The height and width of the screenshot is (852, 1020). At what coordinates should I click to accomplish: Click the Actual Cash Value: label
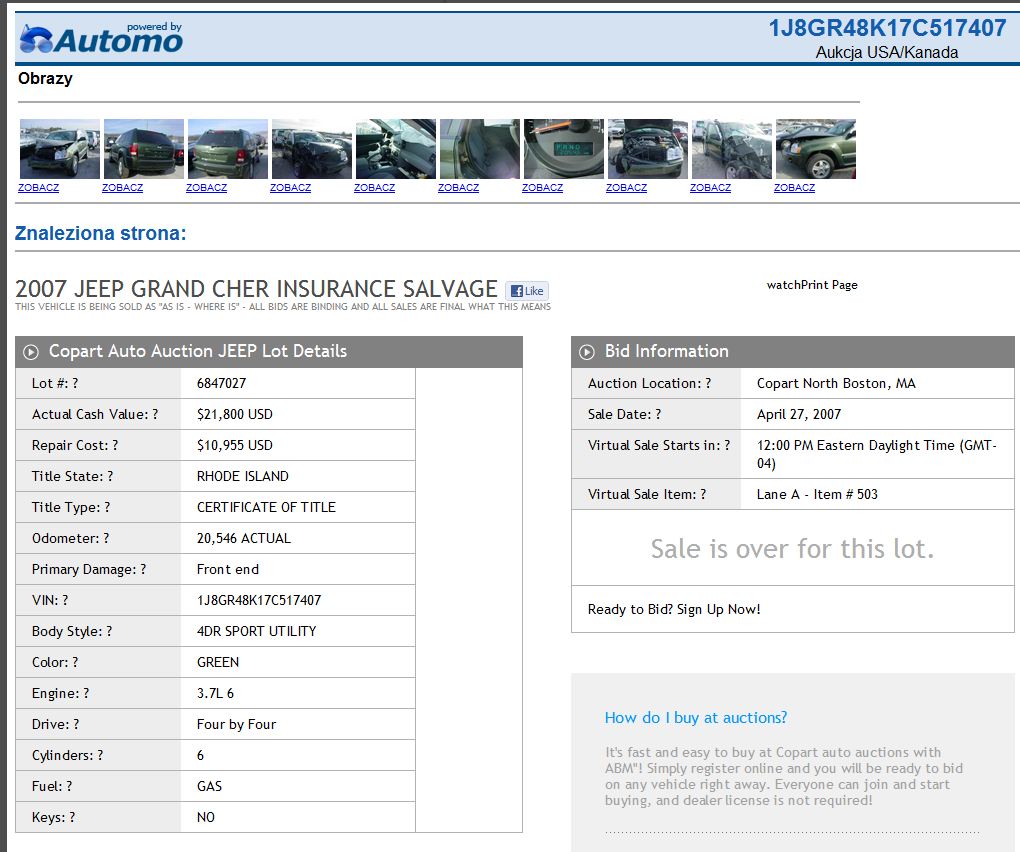click(95, 414)
